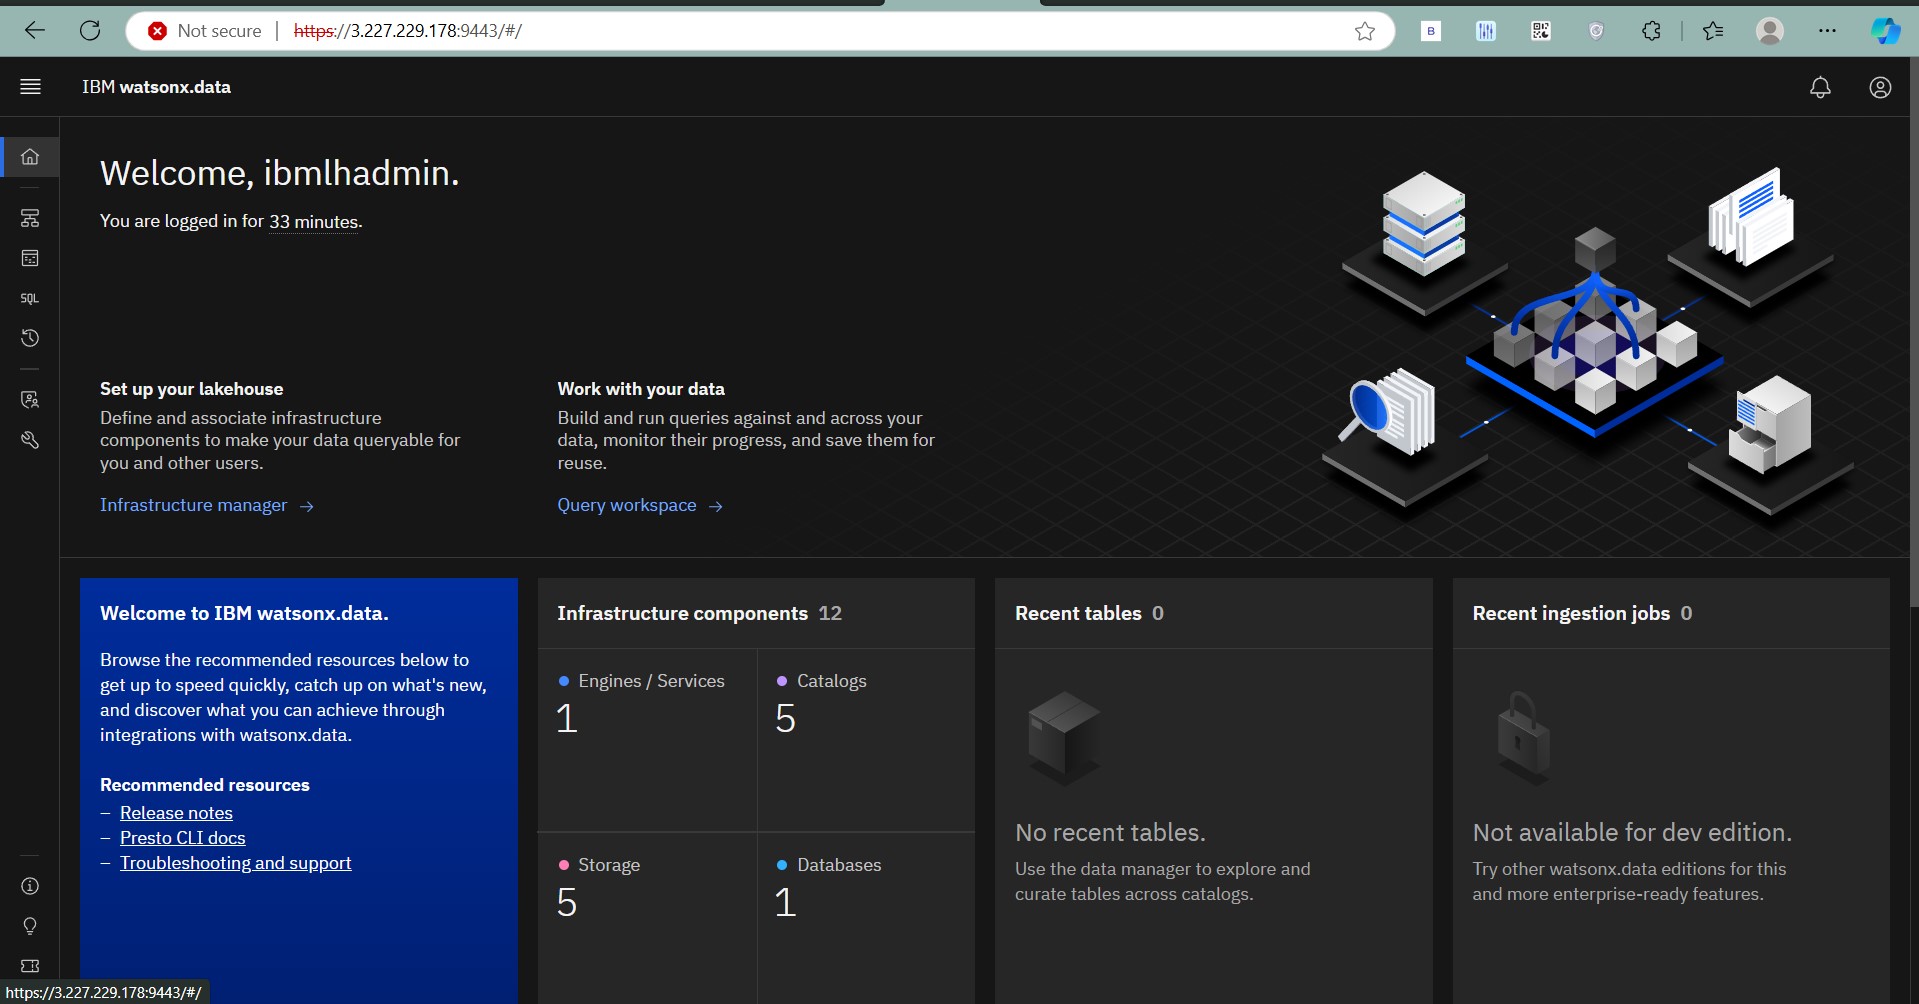This screenshot has height=1004, width=1919.
Task: Click the Storage count tile
Action: click(x=647, y=918)
